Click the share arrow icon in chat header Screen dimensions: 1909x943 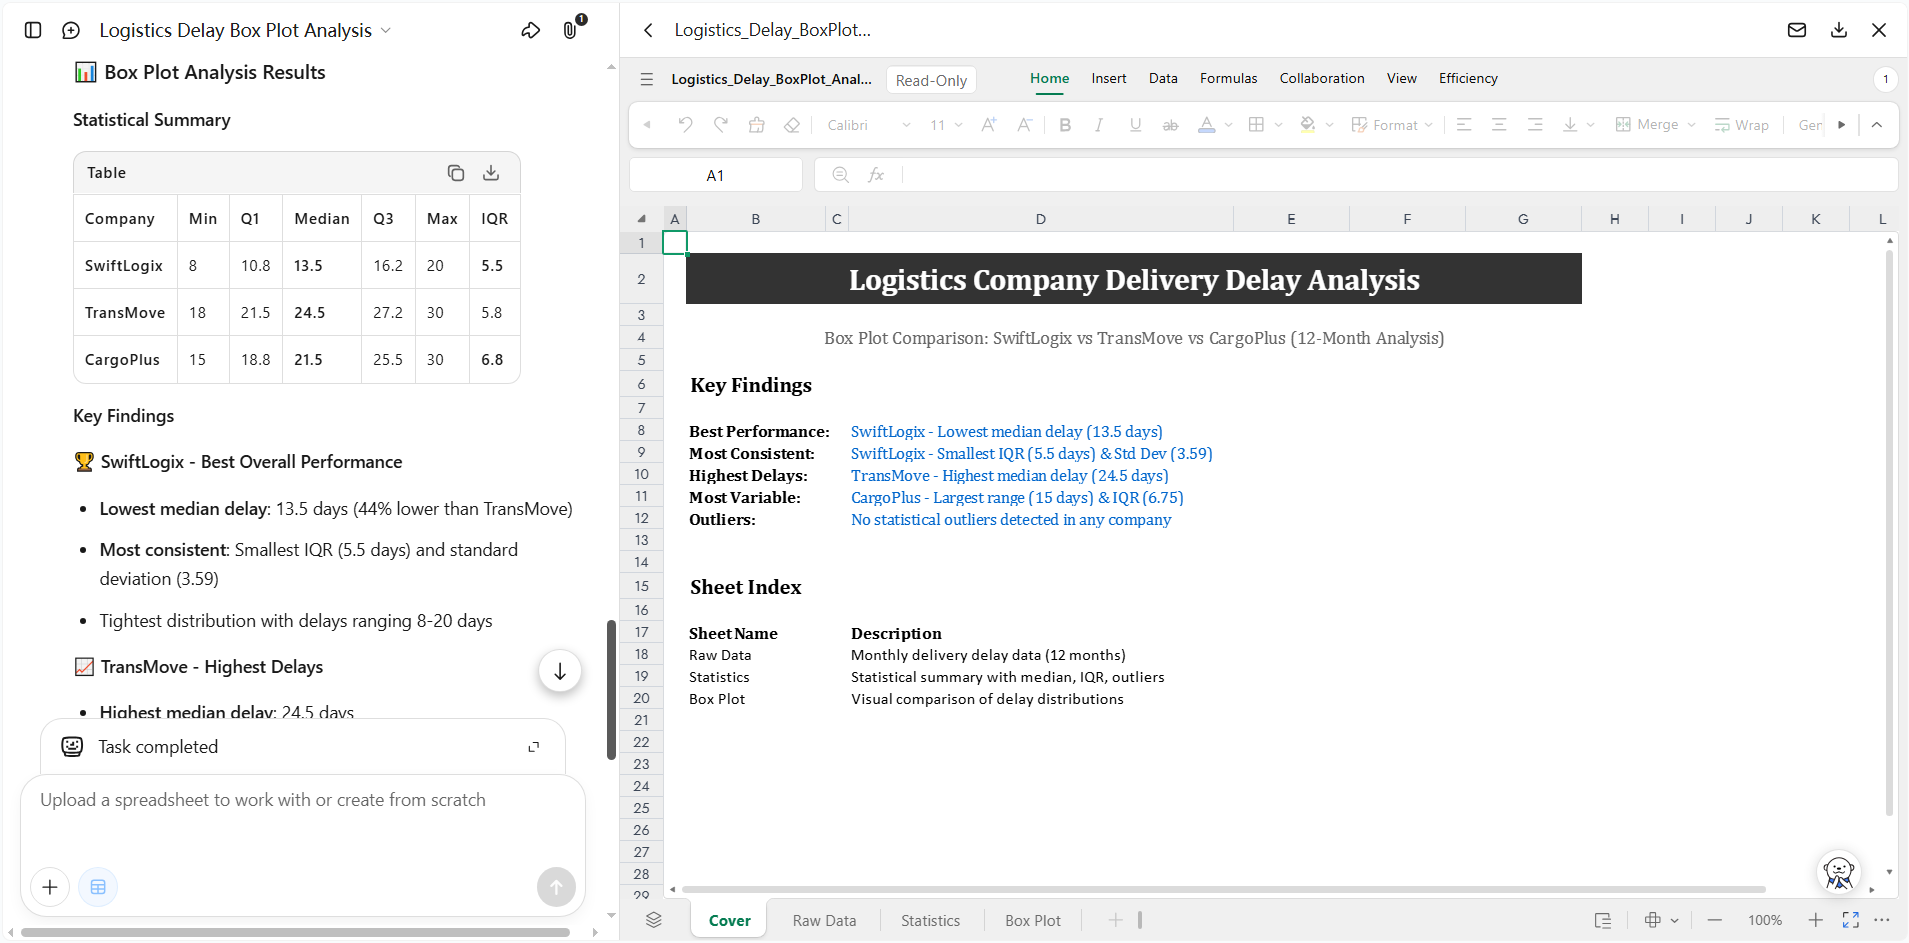click(x=531, y=30)
